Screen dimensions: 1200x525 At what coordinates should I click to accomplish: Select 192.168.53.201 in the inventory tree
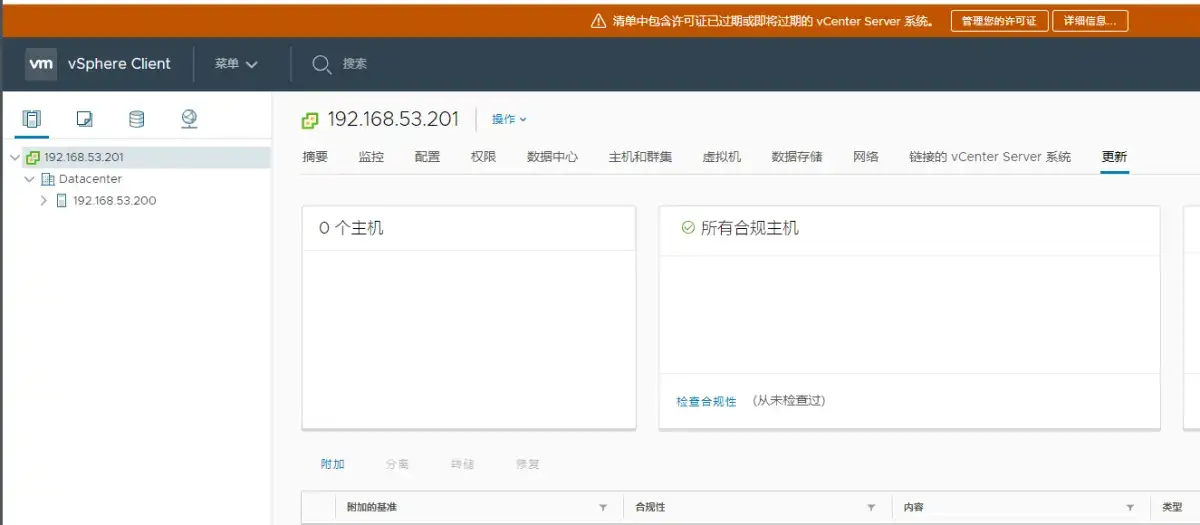[84, 157]
